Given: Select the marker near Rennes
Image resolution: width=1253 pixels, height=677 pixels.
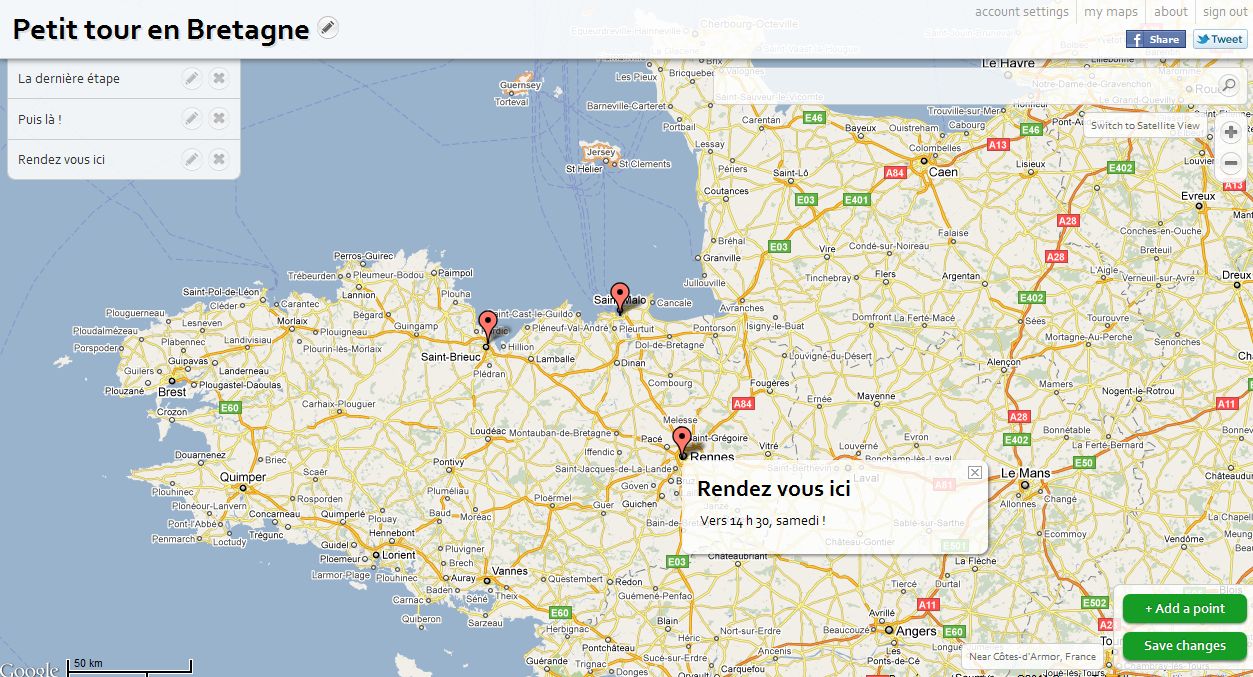Looking at the screenshot, I should (680, 437).
